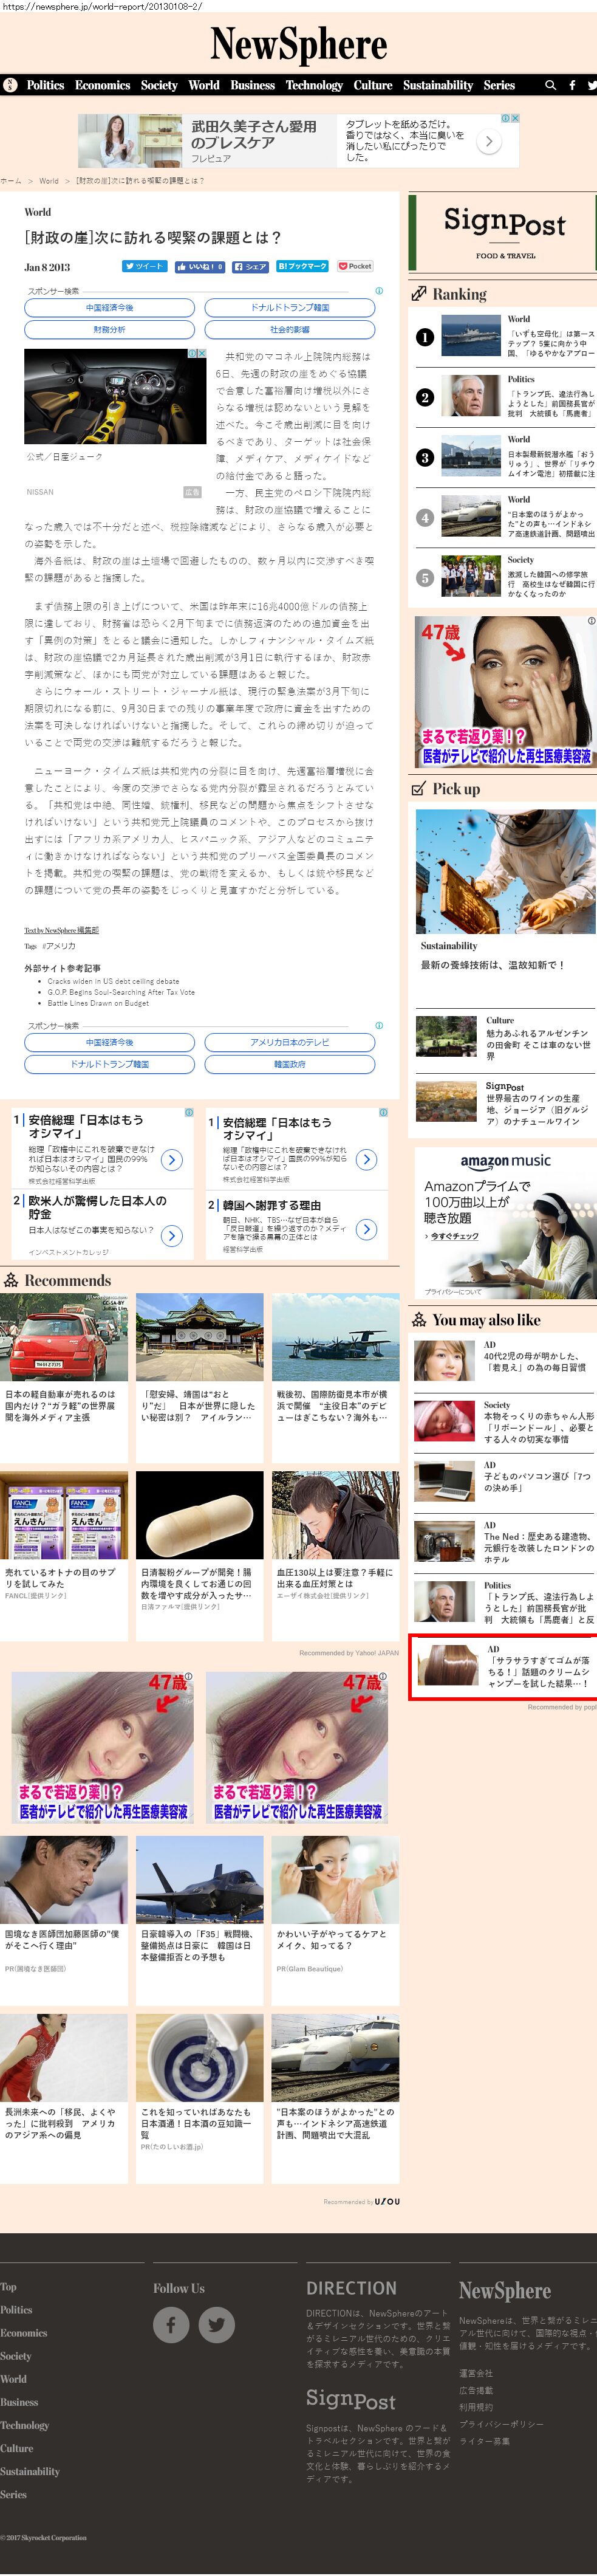Share article with the ツイート button

pos(144,267)
